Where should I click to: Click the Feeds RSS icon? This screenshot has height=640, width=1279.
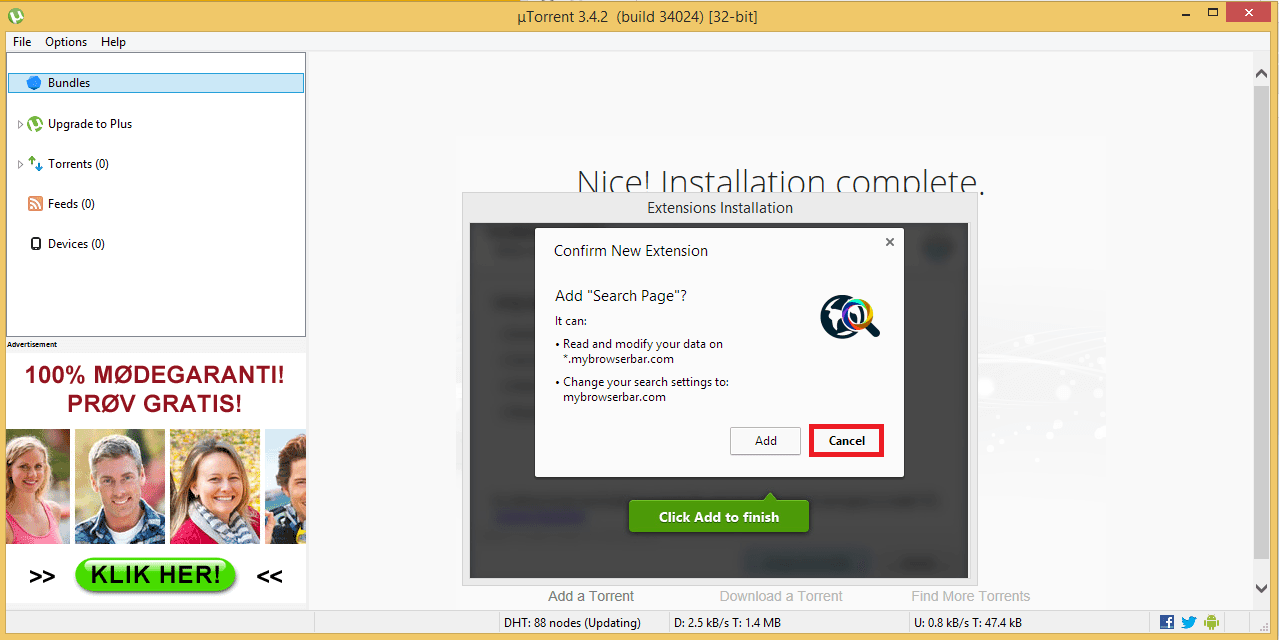click(x=35, y=204)
